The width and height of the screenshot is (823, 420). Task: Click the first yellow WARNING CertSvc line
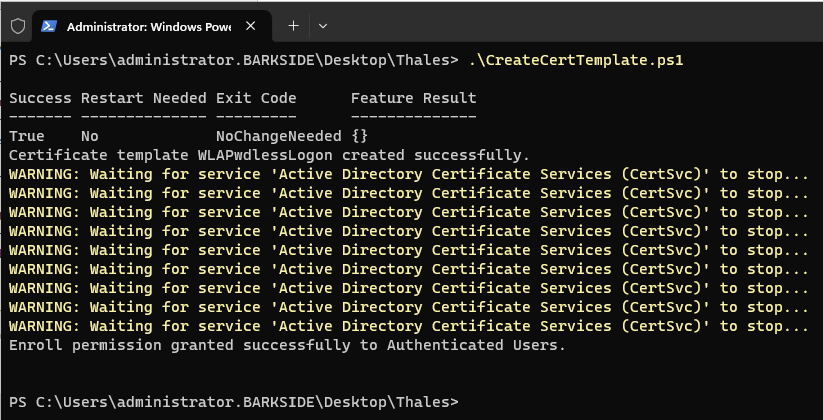point(408,174)
